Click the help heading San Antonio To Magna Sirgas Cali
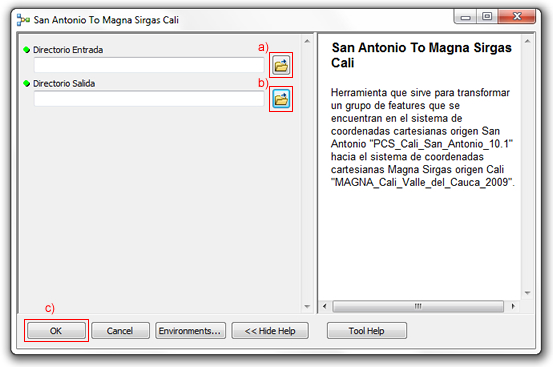553x367 pixels. coord(421,55)
